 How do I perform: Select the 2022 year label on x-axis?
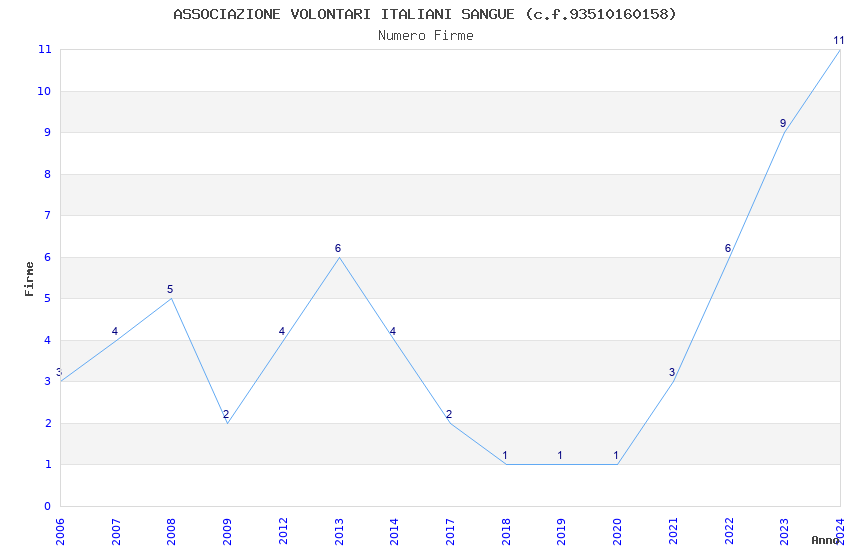[x=729, y=531]
